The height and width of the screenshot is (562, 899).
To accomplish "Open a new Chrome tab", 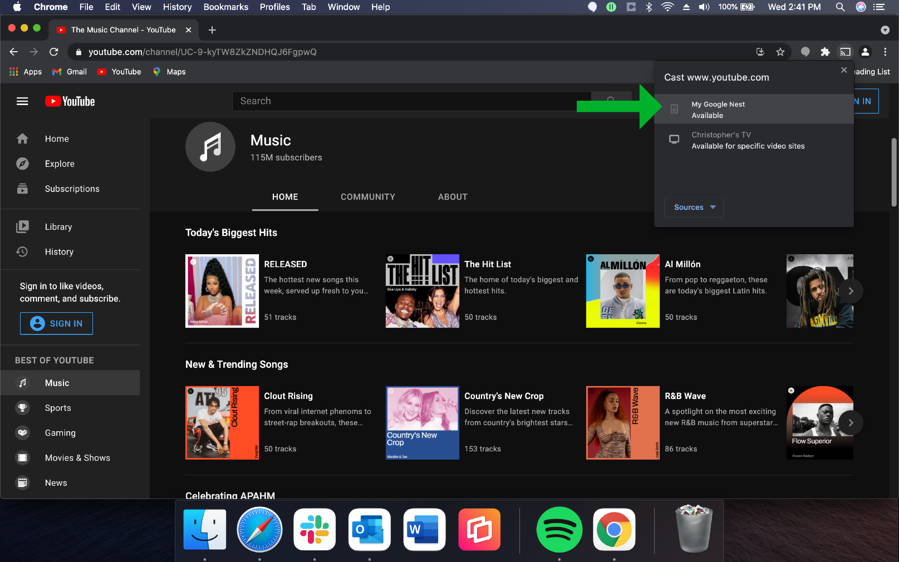I will (x=212, y=30).
